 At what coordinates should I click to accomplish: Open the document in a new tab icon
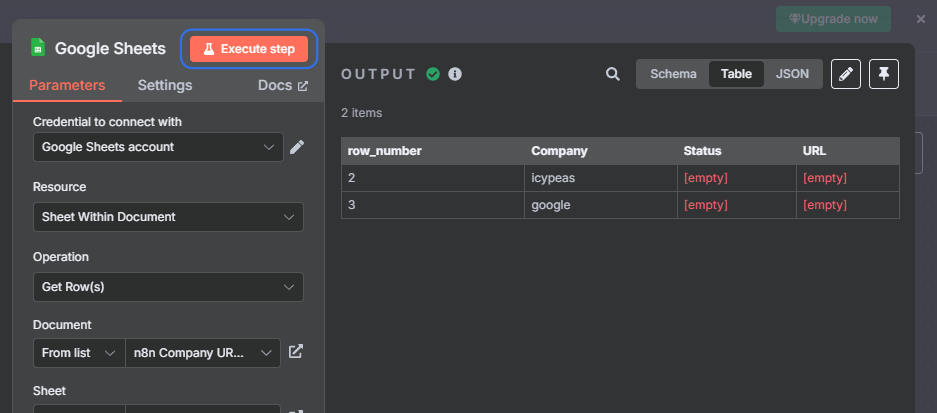pos(295,351)
